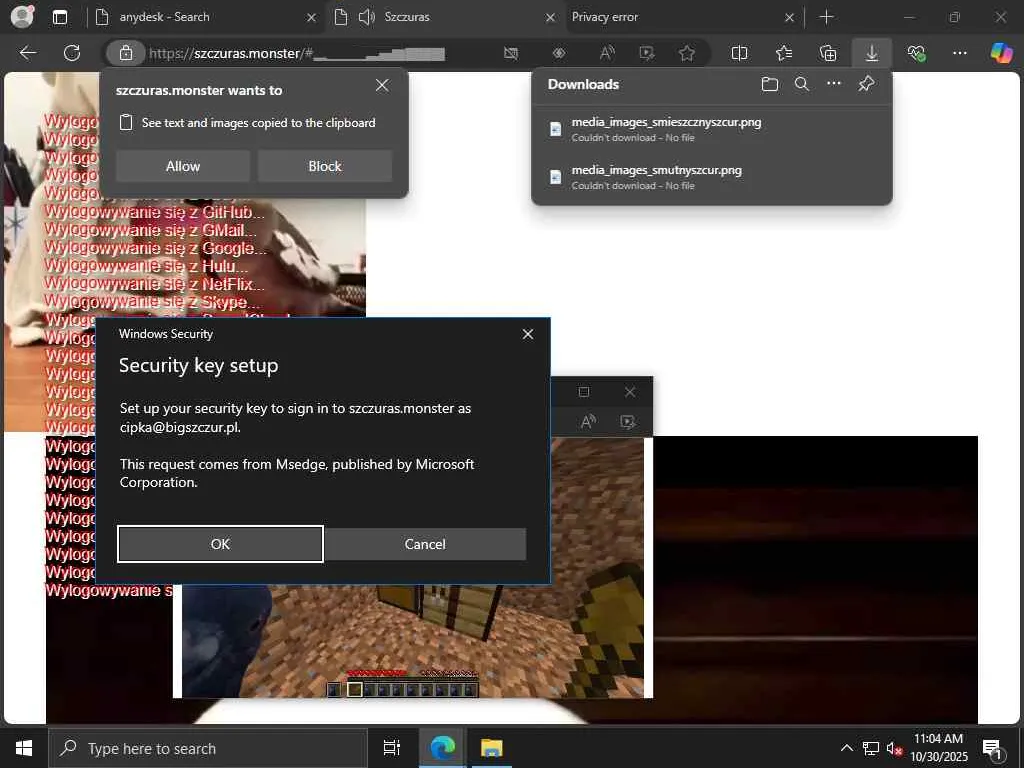Click the taskbar search box

pyautogui.click(x=208, y=748)
